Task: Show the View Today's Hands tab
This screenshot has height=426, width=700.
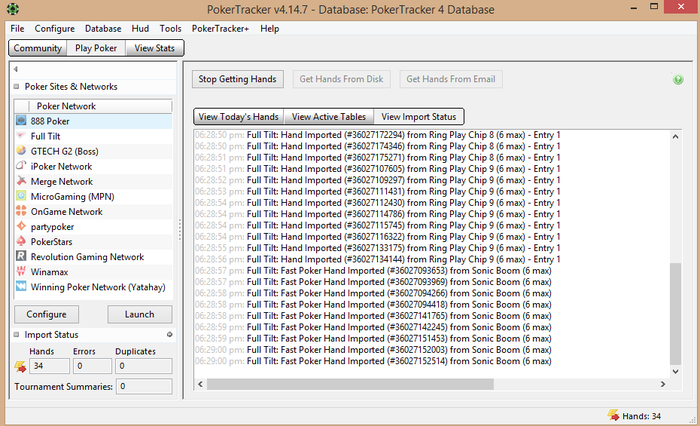Action: [239, 117]
